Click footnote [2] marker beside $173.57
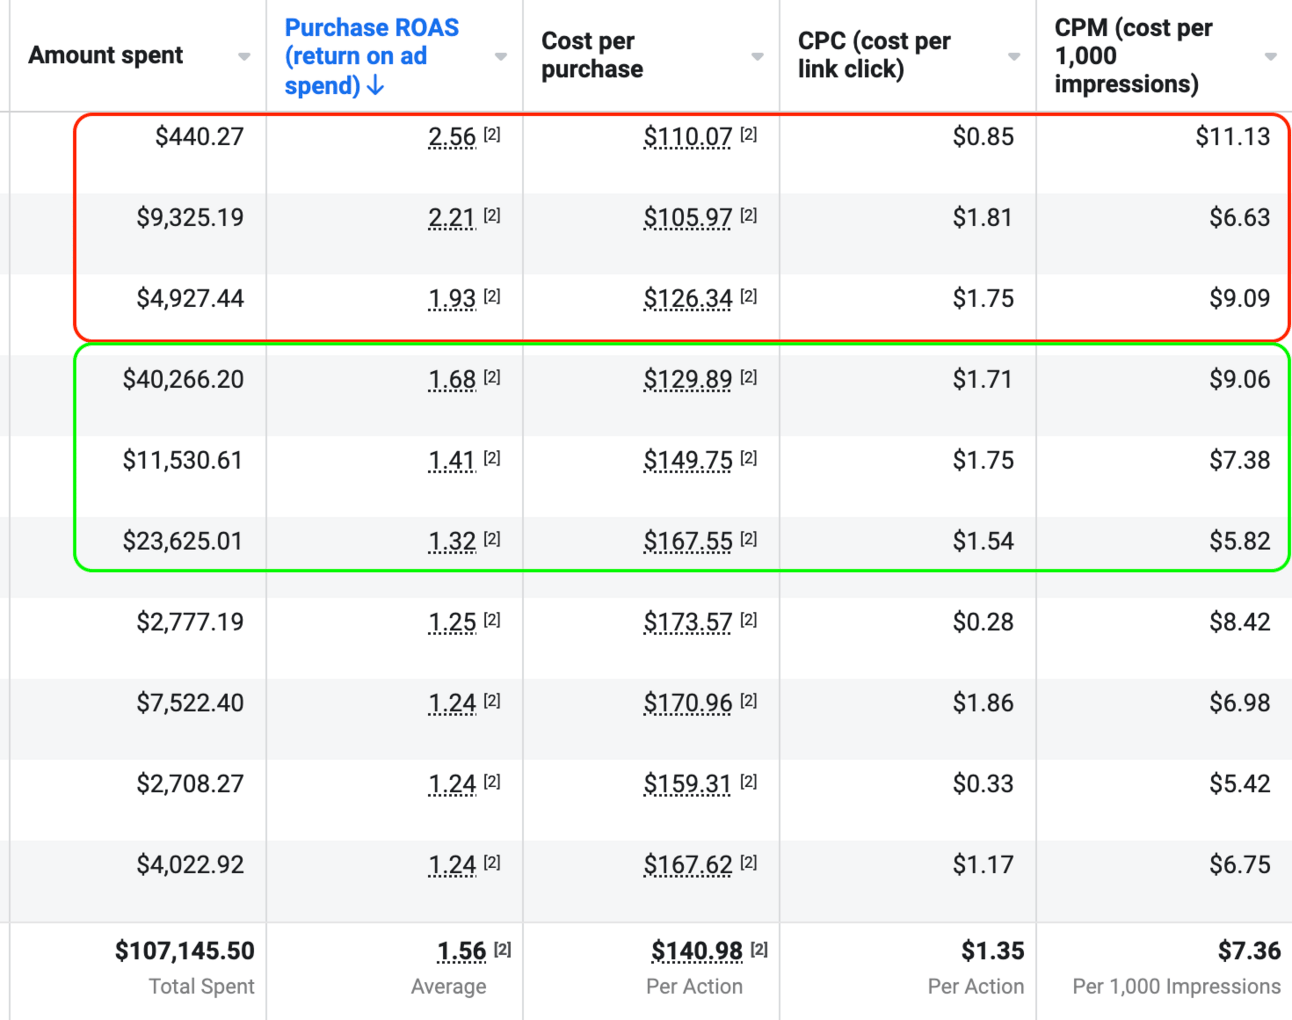 tap(749, 621)
